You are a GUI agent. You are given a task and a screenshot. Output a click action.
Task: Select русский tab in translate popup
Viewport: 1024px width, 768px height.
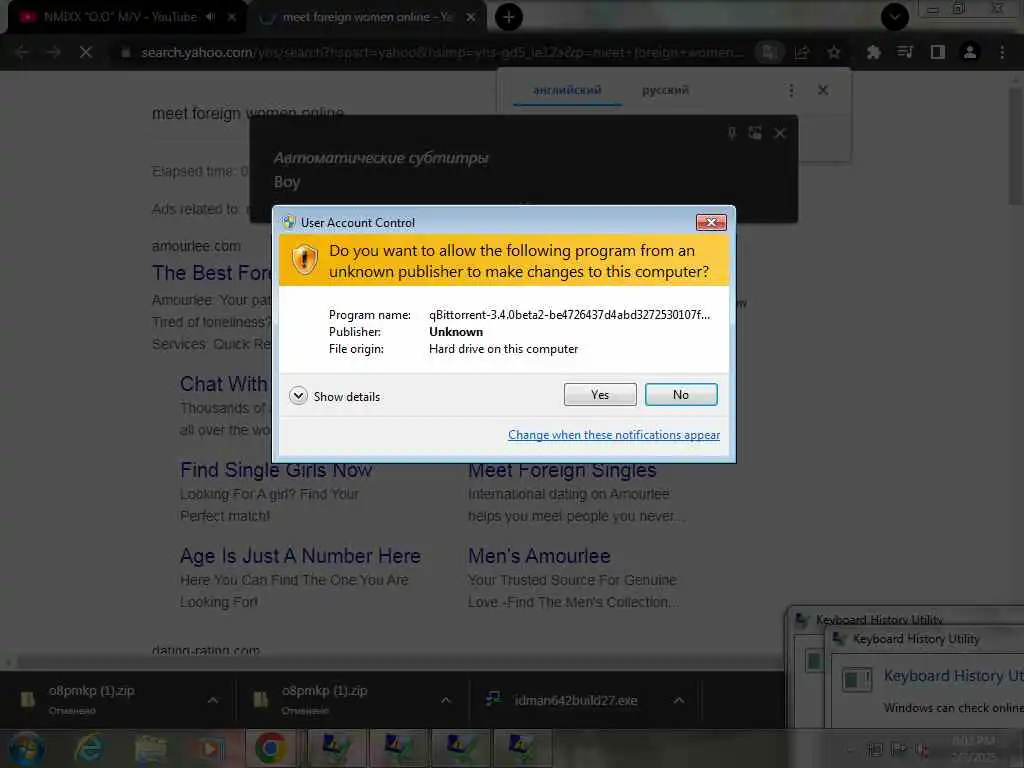coord(665,90)
